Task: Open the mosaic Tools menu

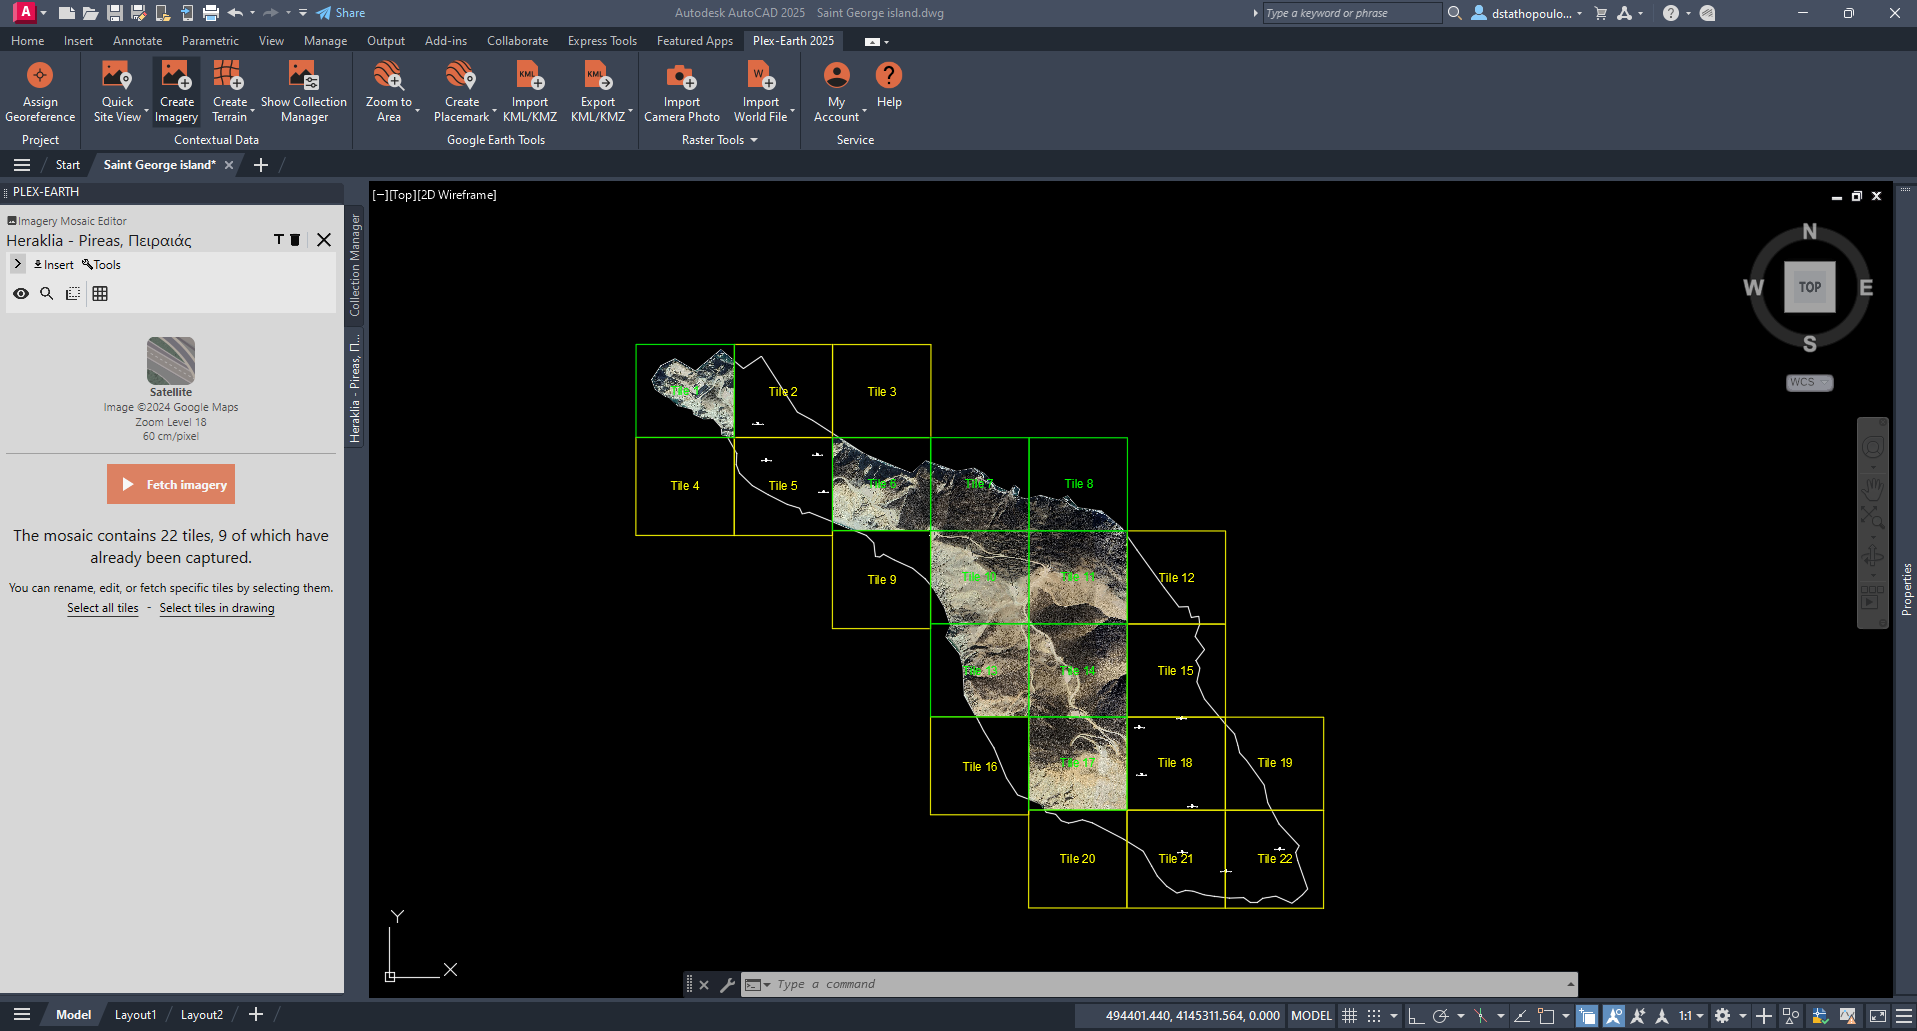Action: pos(102,265)
